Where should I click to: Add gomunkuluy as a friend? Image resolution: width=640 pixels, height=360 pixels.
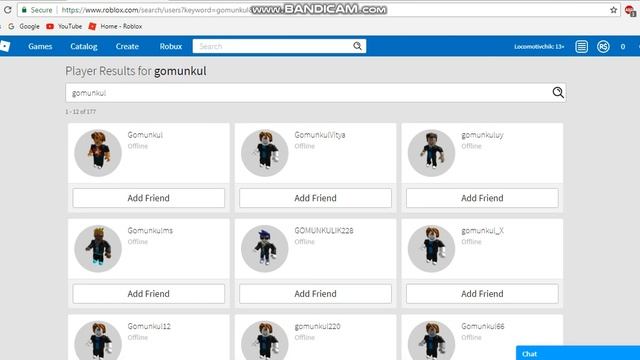(x=482, y=198)
